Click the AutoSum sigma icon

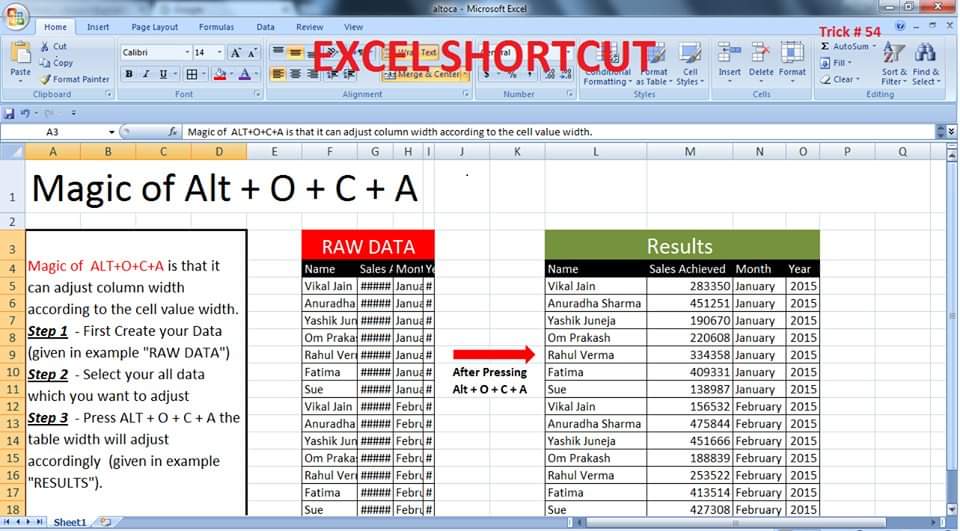[825, 47]
